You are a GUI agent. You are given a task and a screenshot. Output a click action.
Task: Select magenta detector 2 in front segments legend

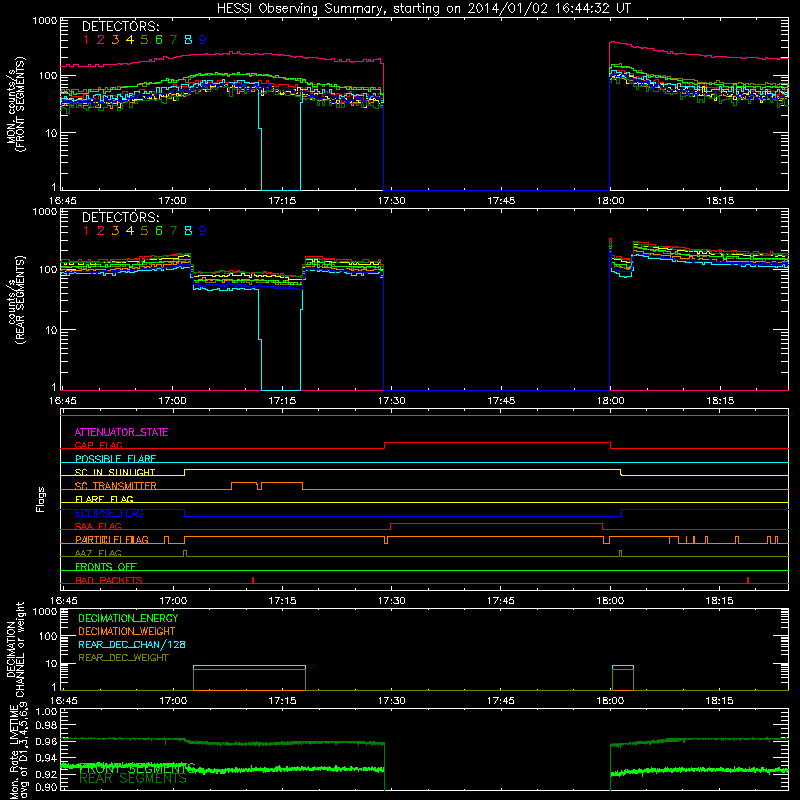coord(101,40)
